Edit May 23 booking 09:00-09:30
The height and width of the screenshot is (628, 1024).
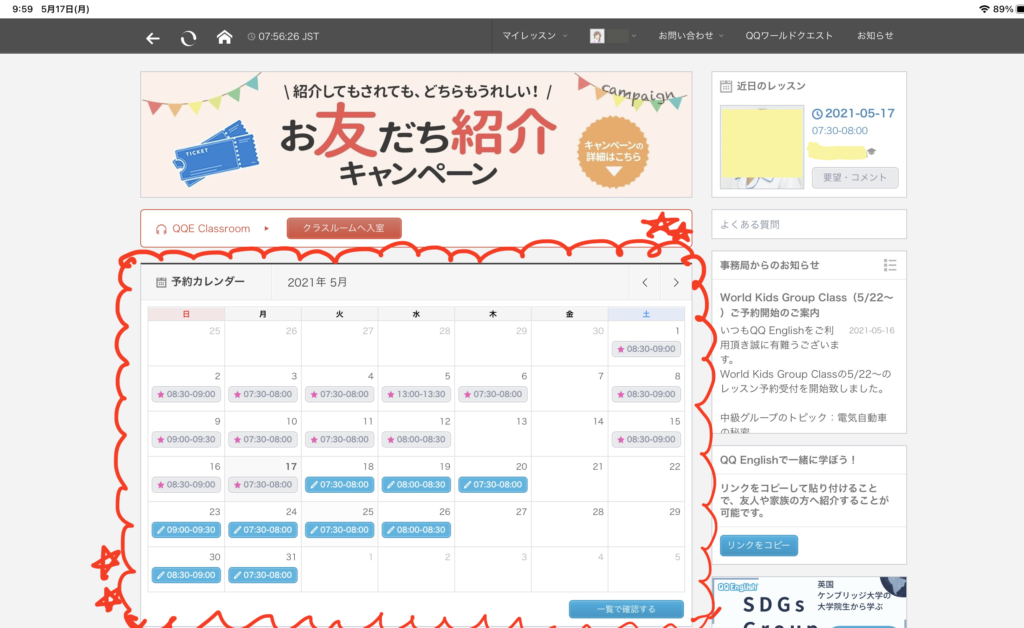click(x=186, y=529)
